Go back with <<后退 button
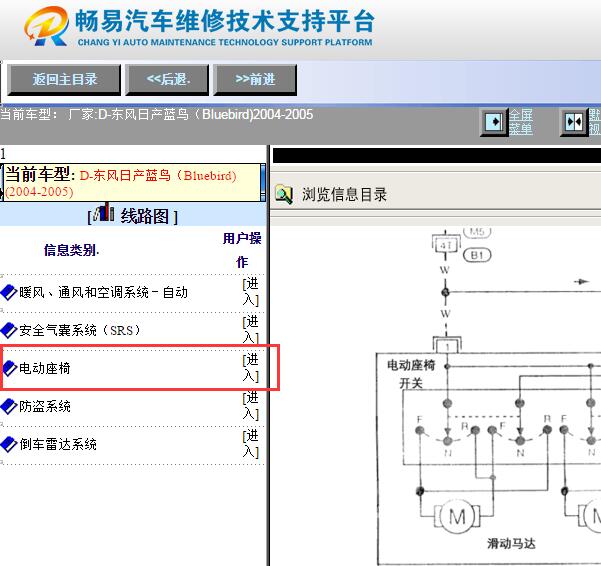601x566 pixels. 167,80
